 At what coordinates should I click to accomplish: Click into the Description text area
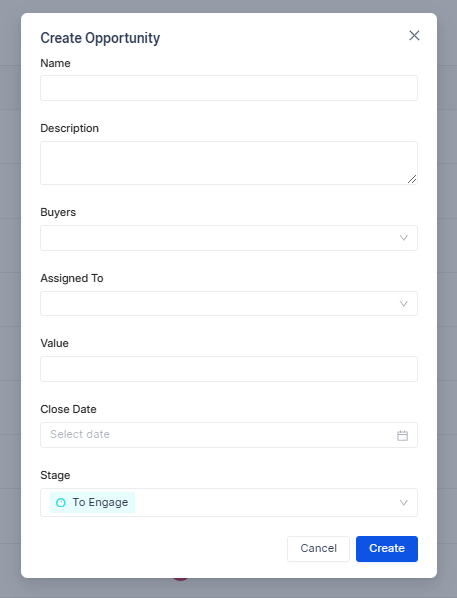click(x=229, y=163)
